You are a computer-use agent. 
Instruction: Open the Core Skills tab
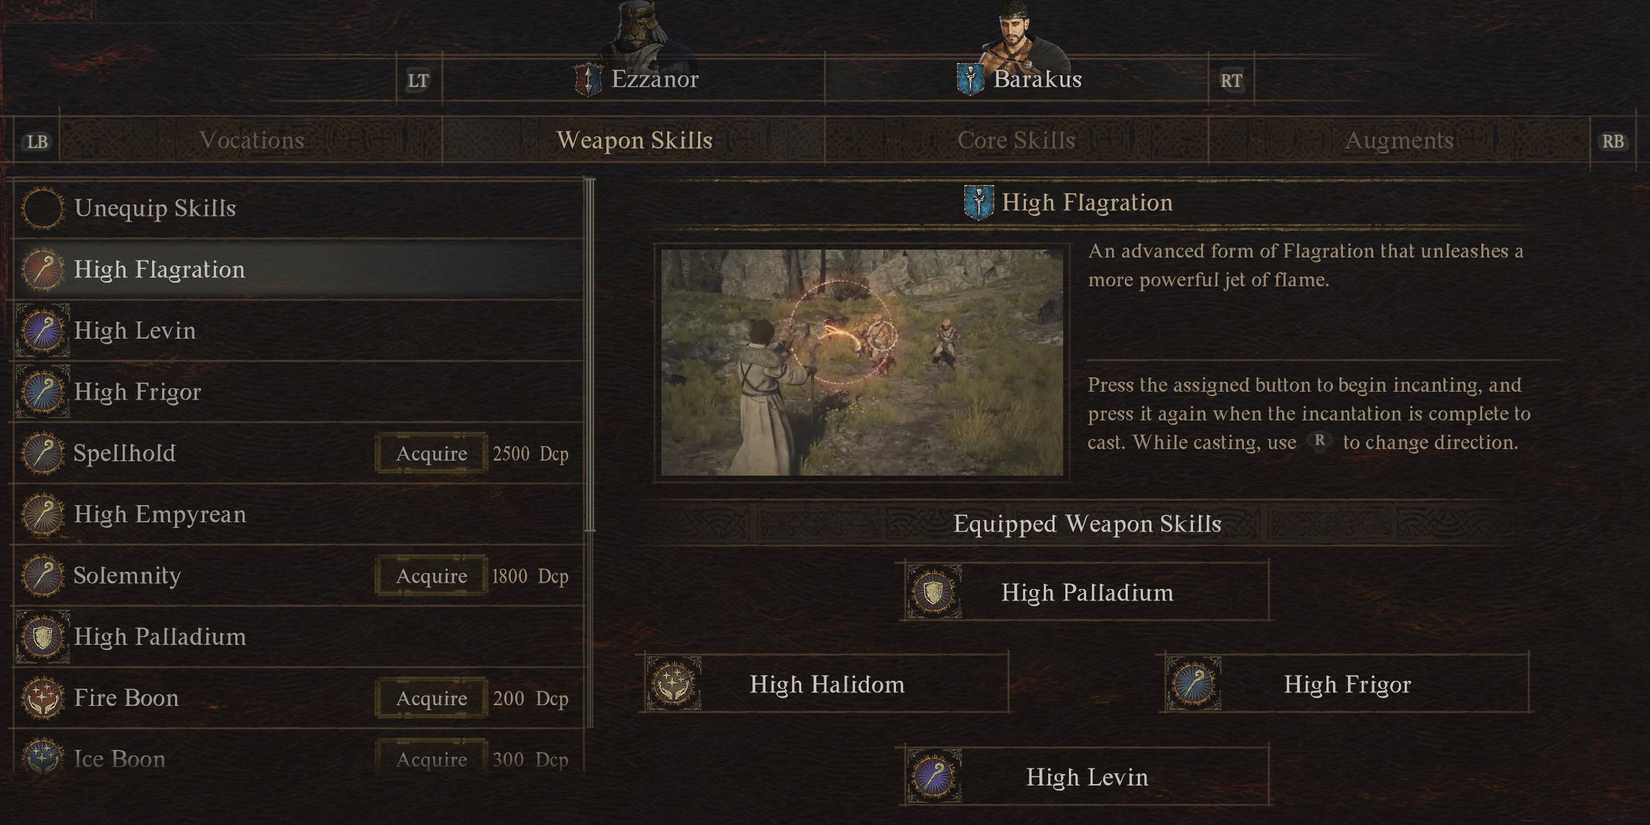pyautogui.click(x=1016, y=140)
